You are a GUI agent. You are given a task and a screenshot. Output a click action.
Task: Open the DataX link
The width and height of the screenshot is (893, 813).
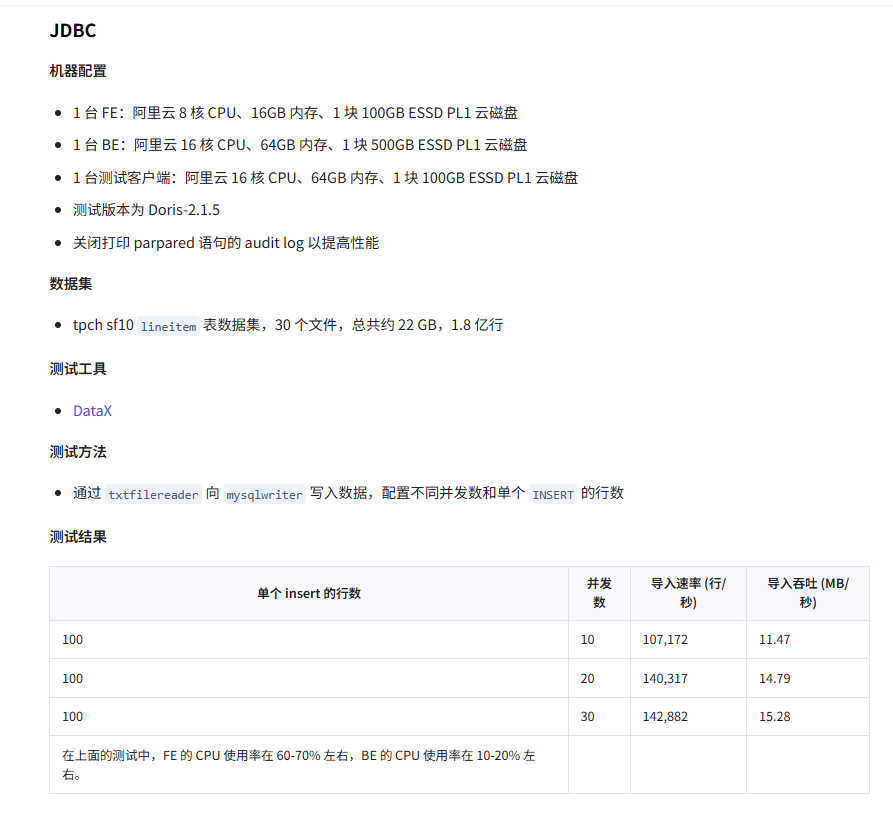coord(92,411)
